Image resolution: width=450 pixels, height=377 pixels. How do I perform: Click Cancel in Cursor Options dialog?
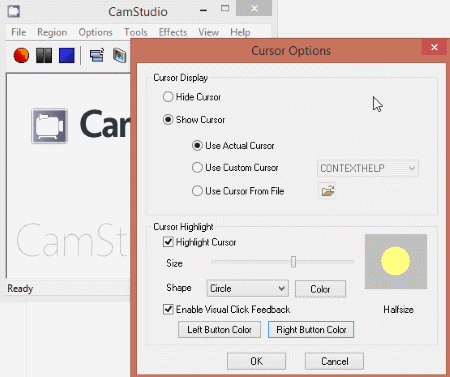pos(334,361)
